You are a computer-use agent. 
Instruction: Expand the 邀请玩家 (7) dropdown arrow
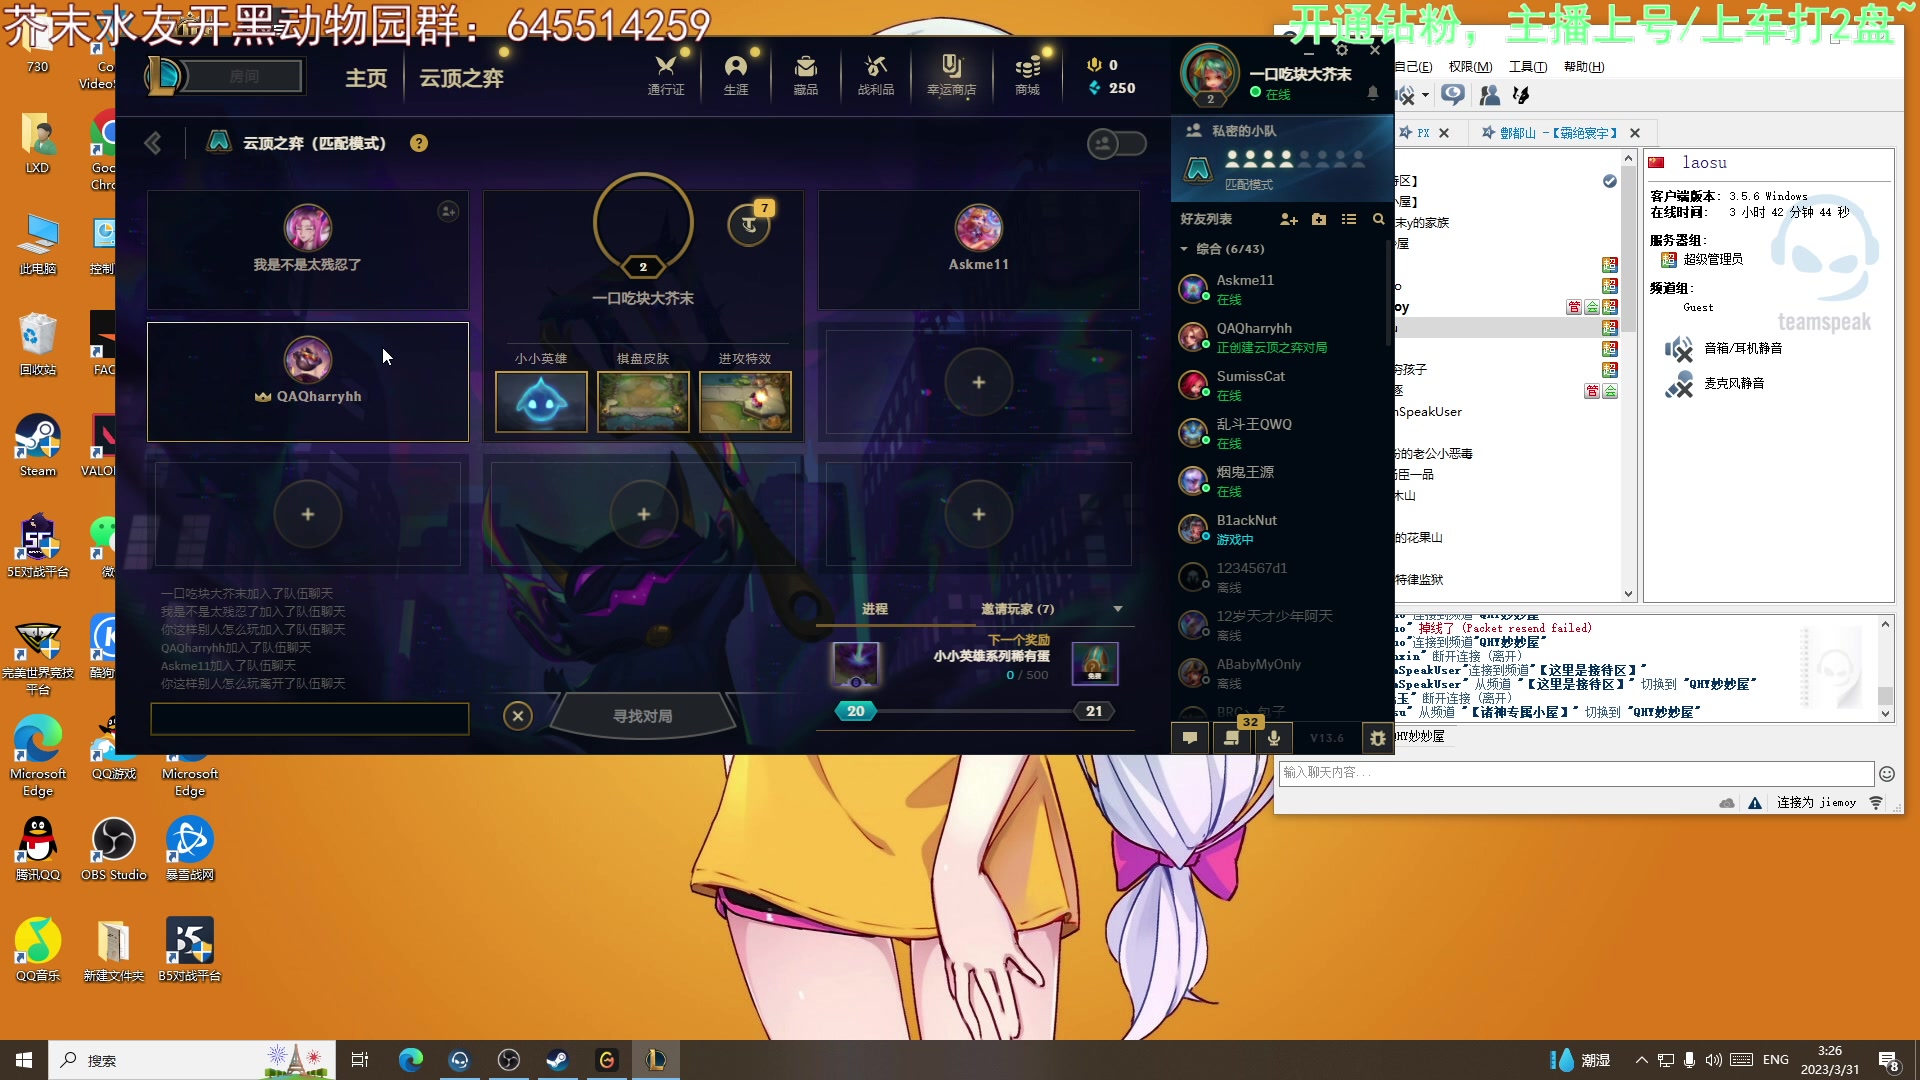coord(1118,609)
